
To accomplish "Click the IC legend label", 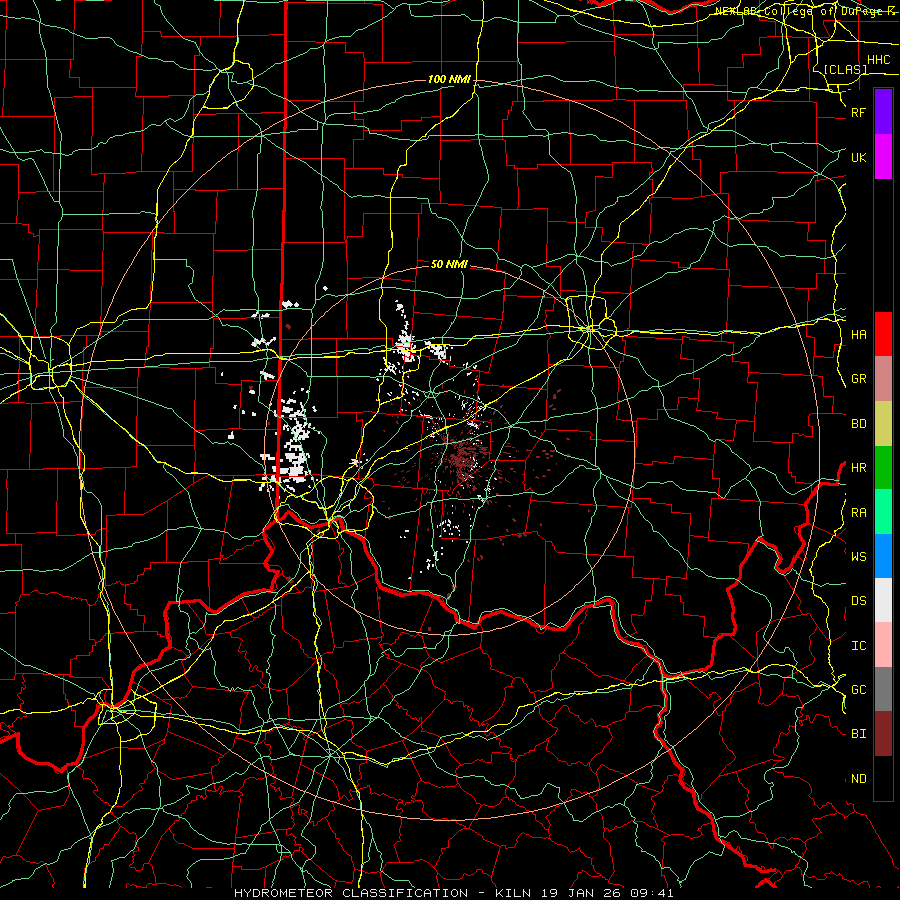I will 858,646.
